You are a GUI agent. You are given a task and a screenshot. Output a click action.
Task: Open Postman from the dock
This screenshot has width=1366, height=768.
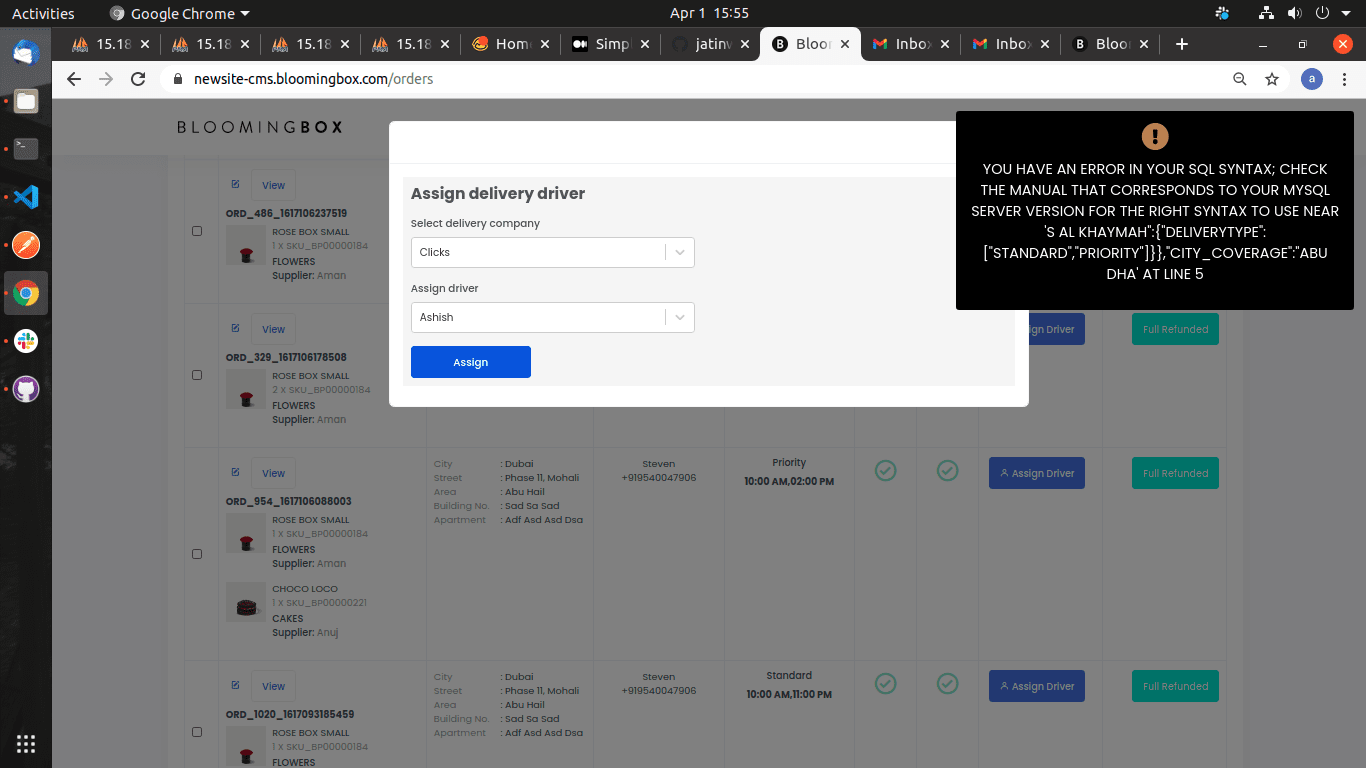pyautogui.click(x=26, y=245)
